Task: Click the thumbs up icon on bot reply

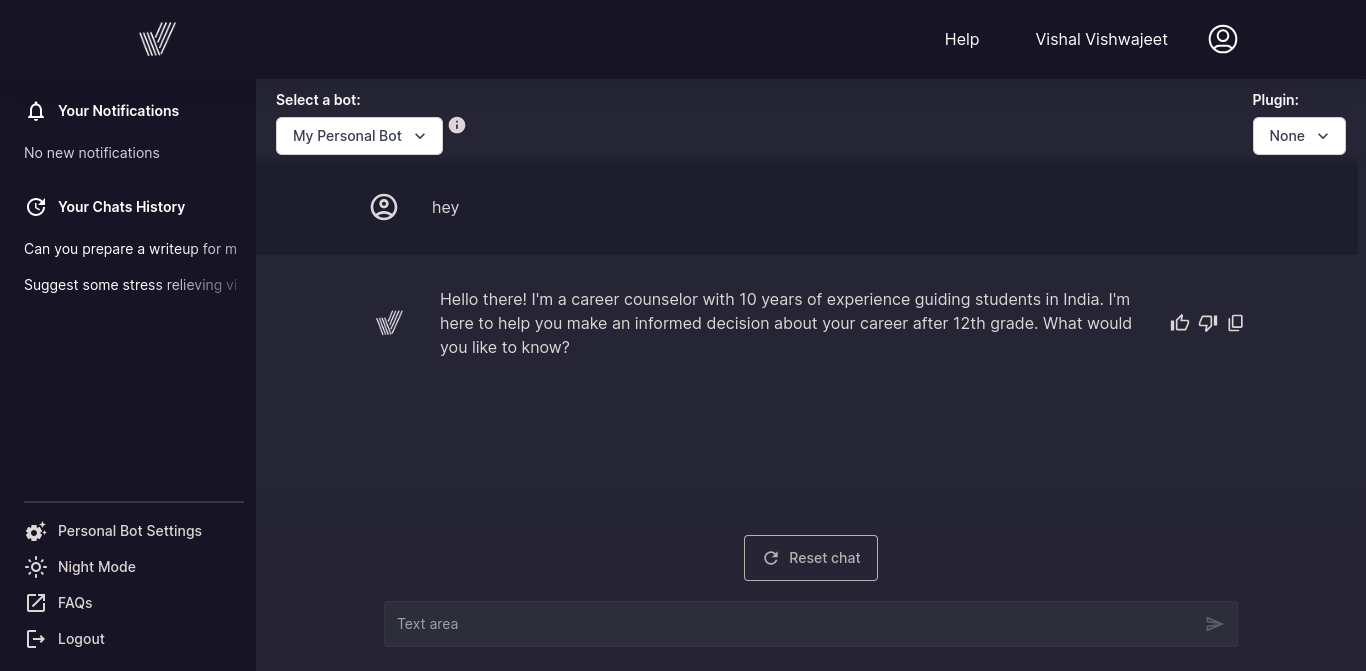Action: [x=1180, y=323]
